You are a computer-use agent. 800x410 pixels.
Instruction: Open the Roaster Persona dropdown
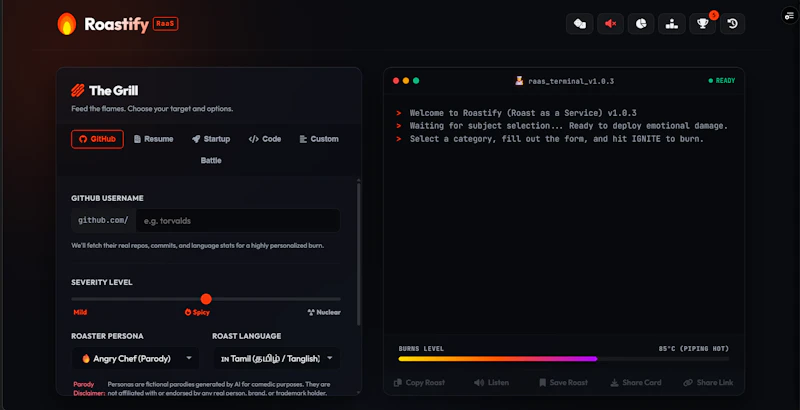tap(135, 358)
